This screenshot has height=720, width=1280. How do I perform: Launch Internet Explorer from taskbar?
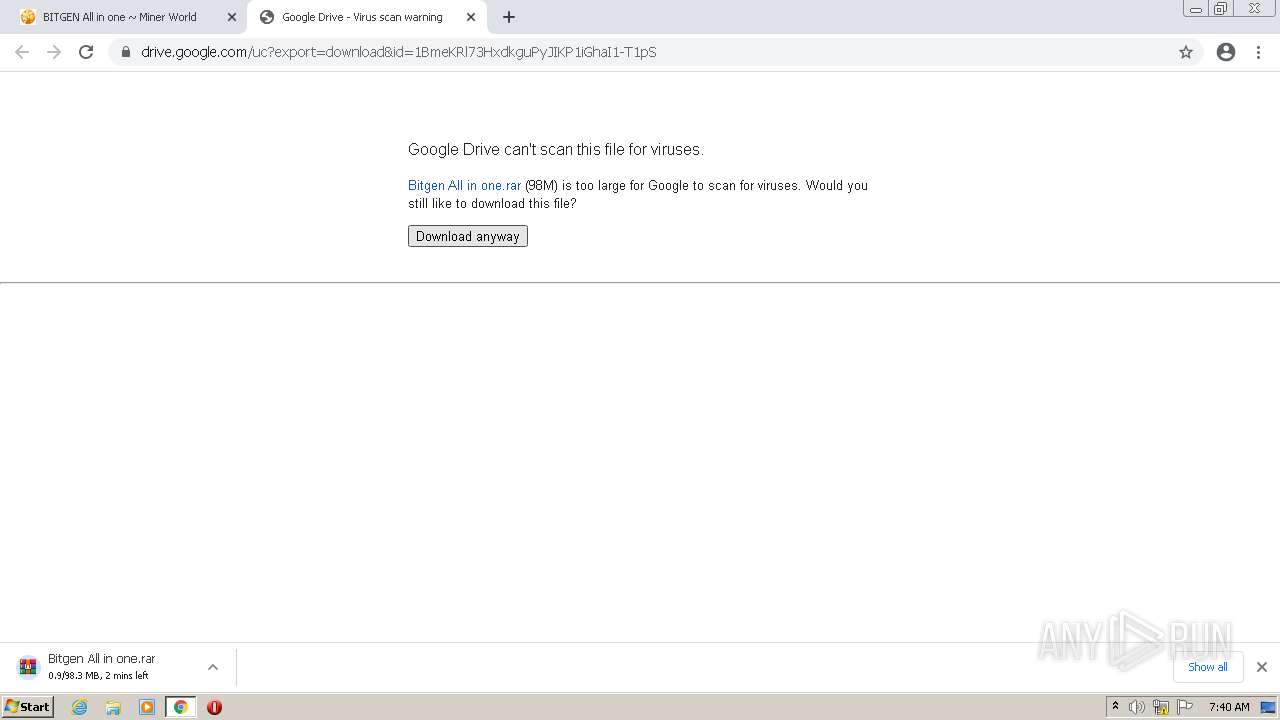click(x=80, y=707)
